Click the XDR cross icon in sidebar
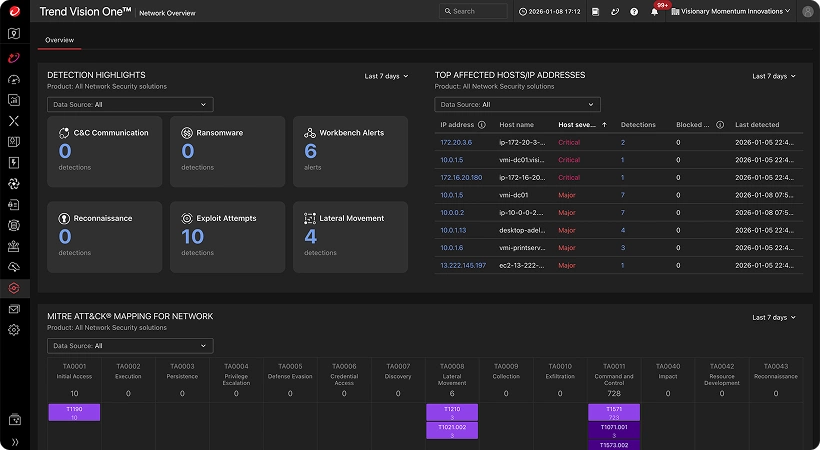The height and width of the screenshot is (450, 820). coord(14,120)
